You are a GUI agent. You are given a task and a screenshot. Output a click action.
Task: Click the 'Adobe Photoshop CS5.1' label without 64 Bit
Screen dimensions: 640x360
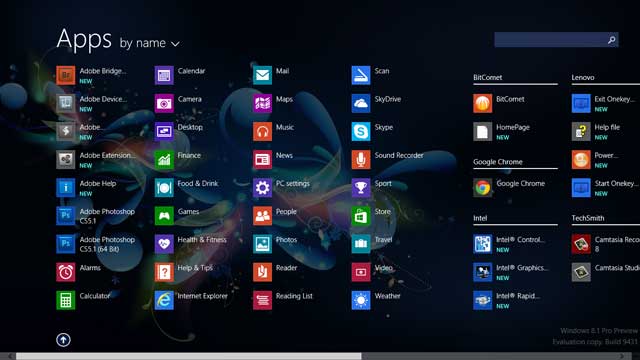[107, 216]
